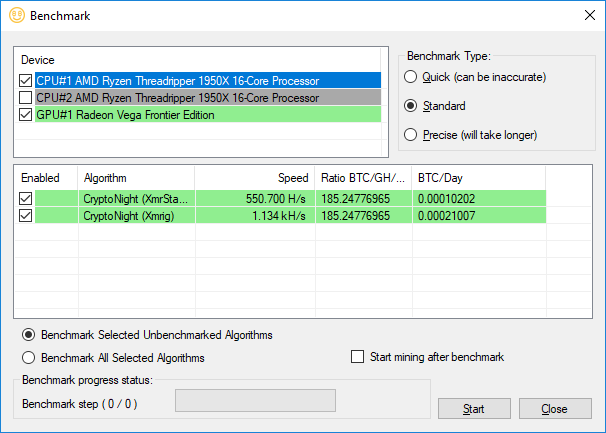Select CryptoNight (Xmrig) algorithm cell

(x=137, y=216)
